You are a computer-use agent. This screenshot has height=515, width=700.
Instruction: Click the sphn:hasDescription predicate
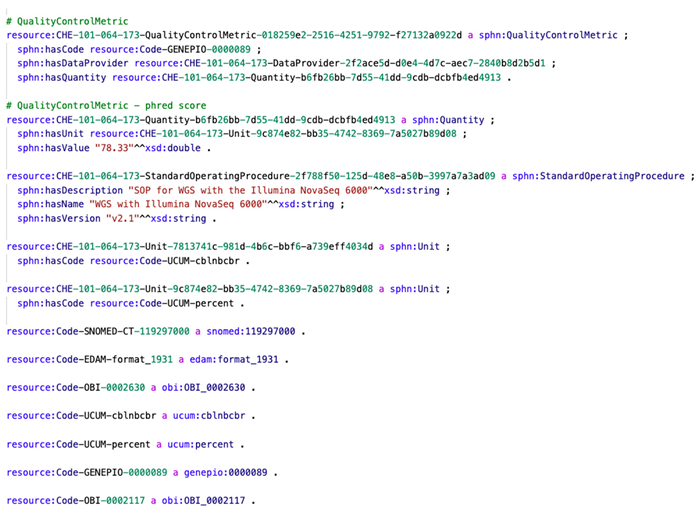point(65,190)
